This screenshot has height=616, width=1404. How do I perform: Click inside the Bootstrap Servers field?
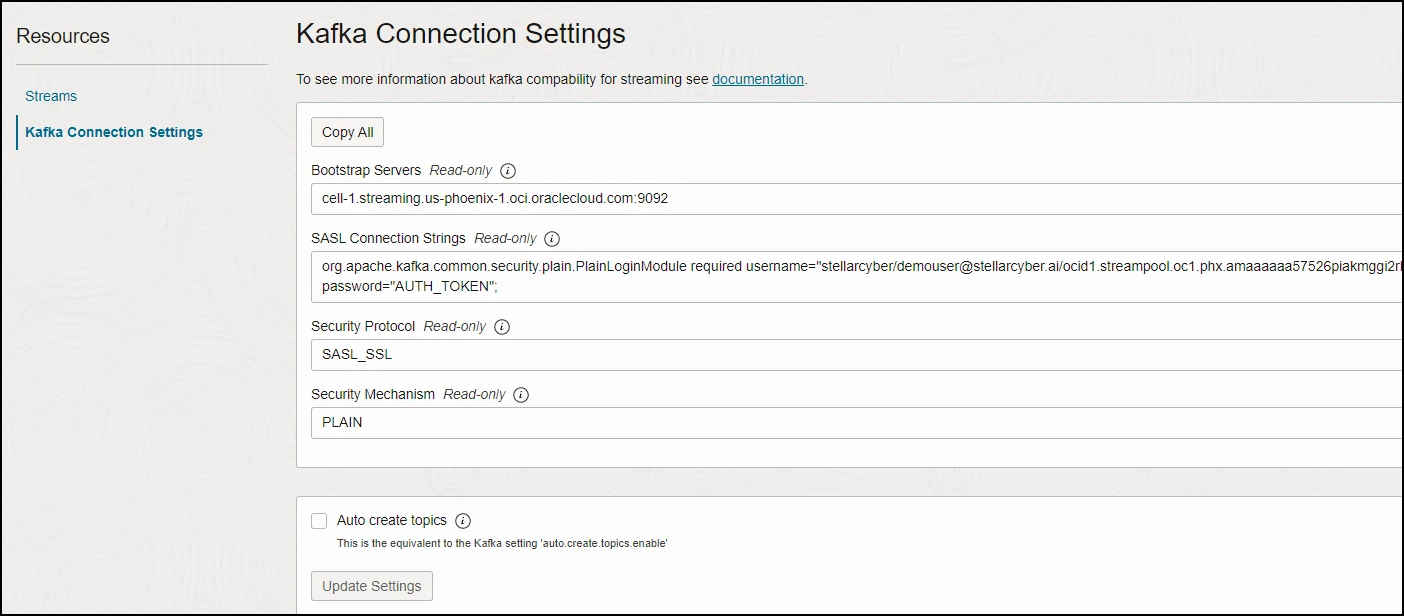pyautogui.click(x=850, y=198)
